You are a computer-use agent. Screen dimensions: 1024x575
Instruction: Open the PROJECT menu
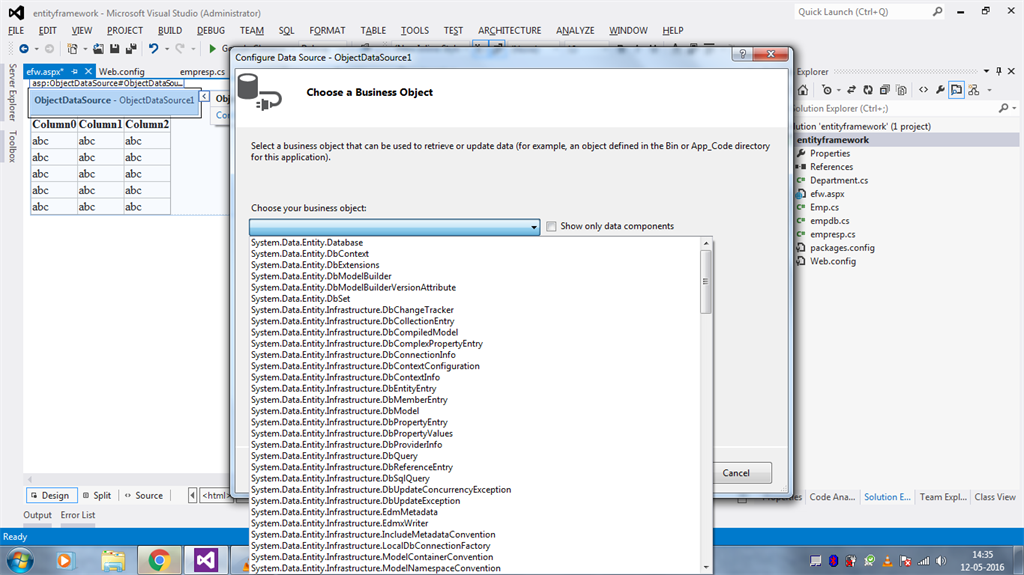[x=125, y=31]
